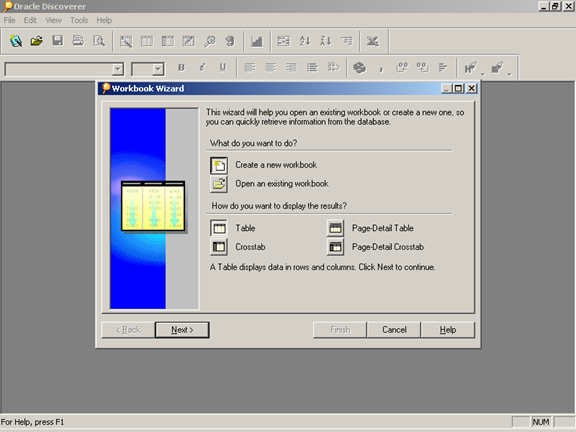This screenshot has width=576, height=432.
Task: Close the Workbook Wizard dialog
Action: tap(472, 88)
